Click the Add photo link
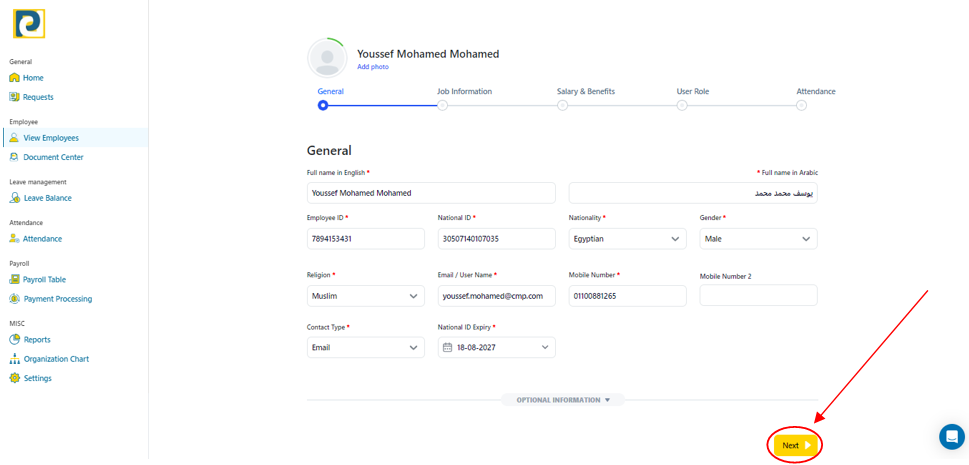 pyautogui.click(x=373, y=67)
